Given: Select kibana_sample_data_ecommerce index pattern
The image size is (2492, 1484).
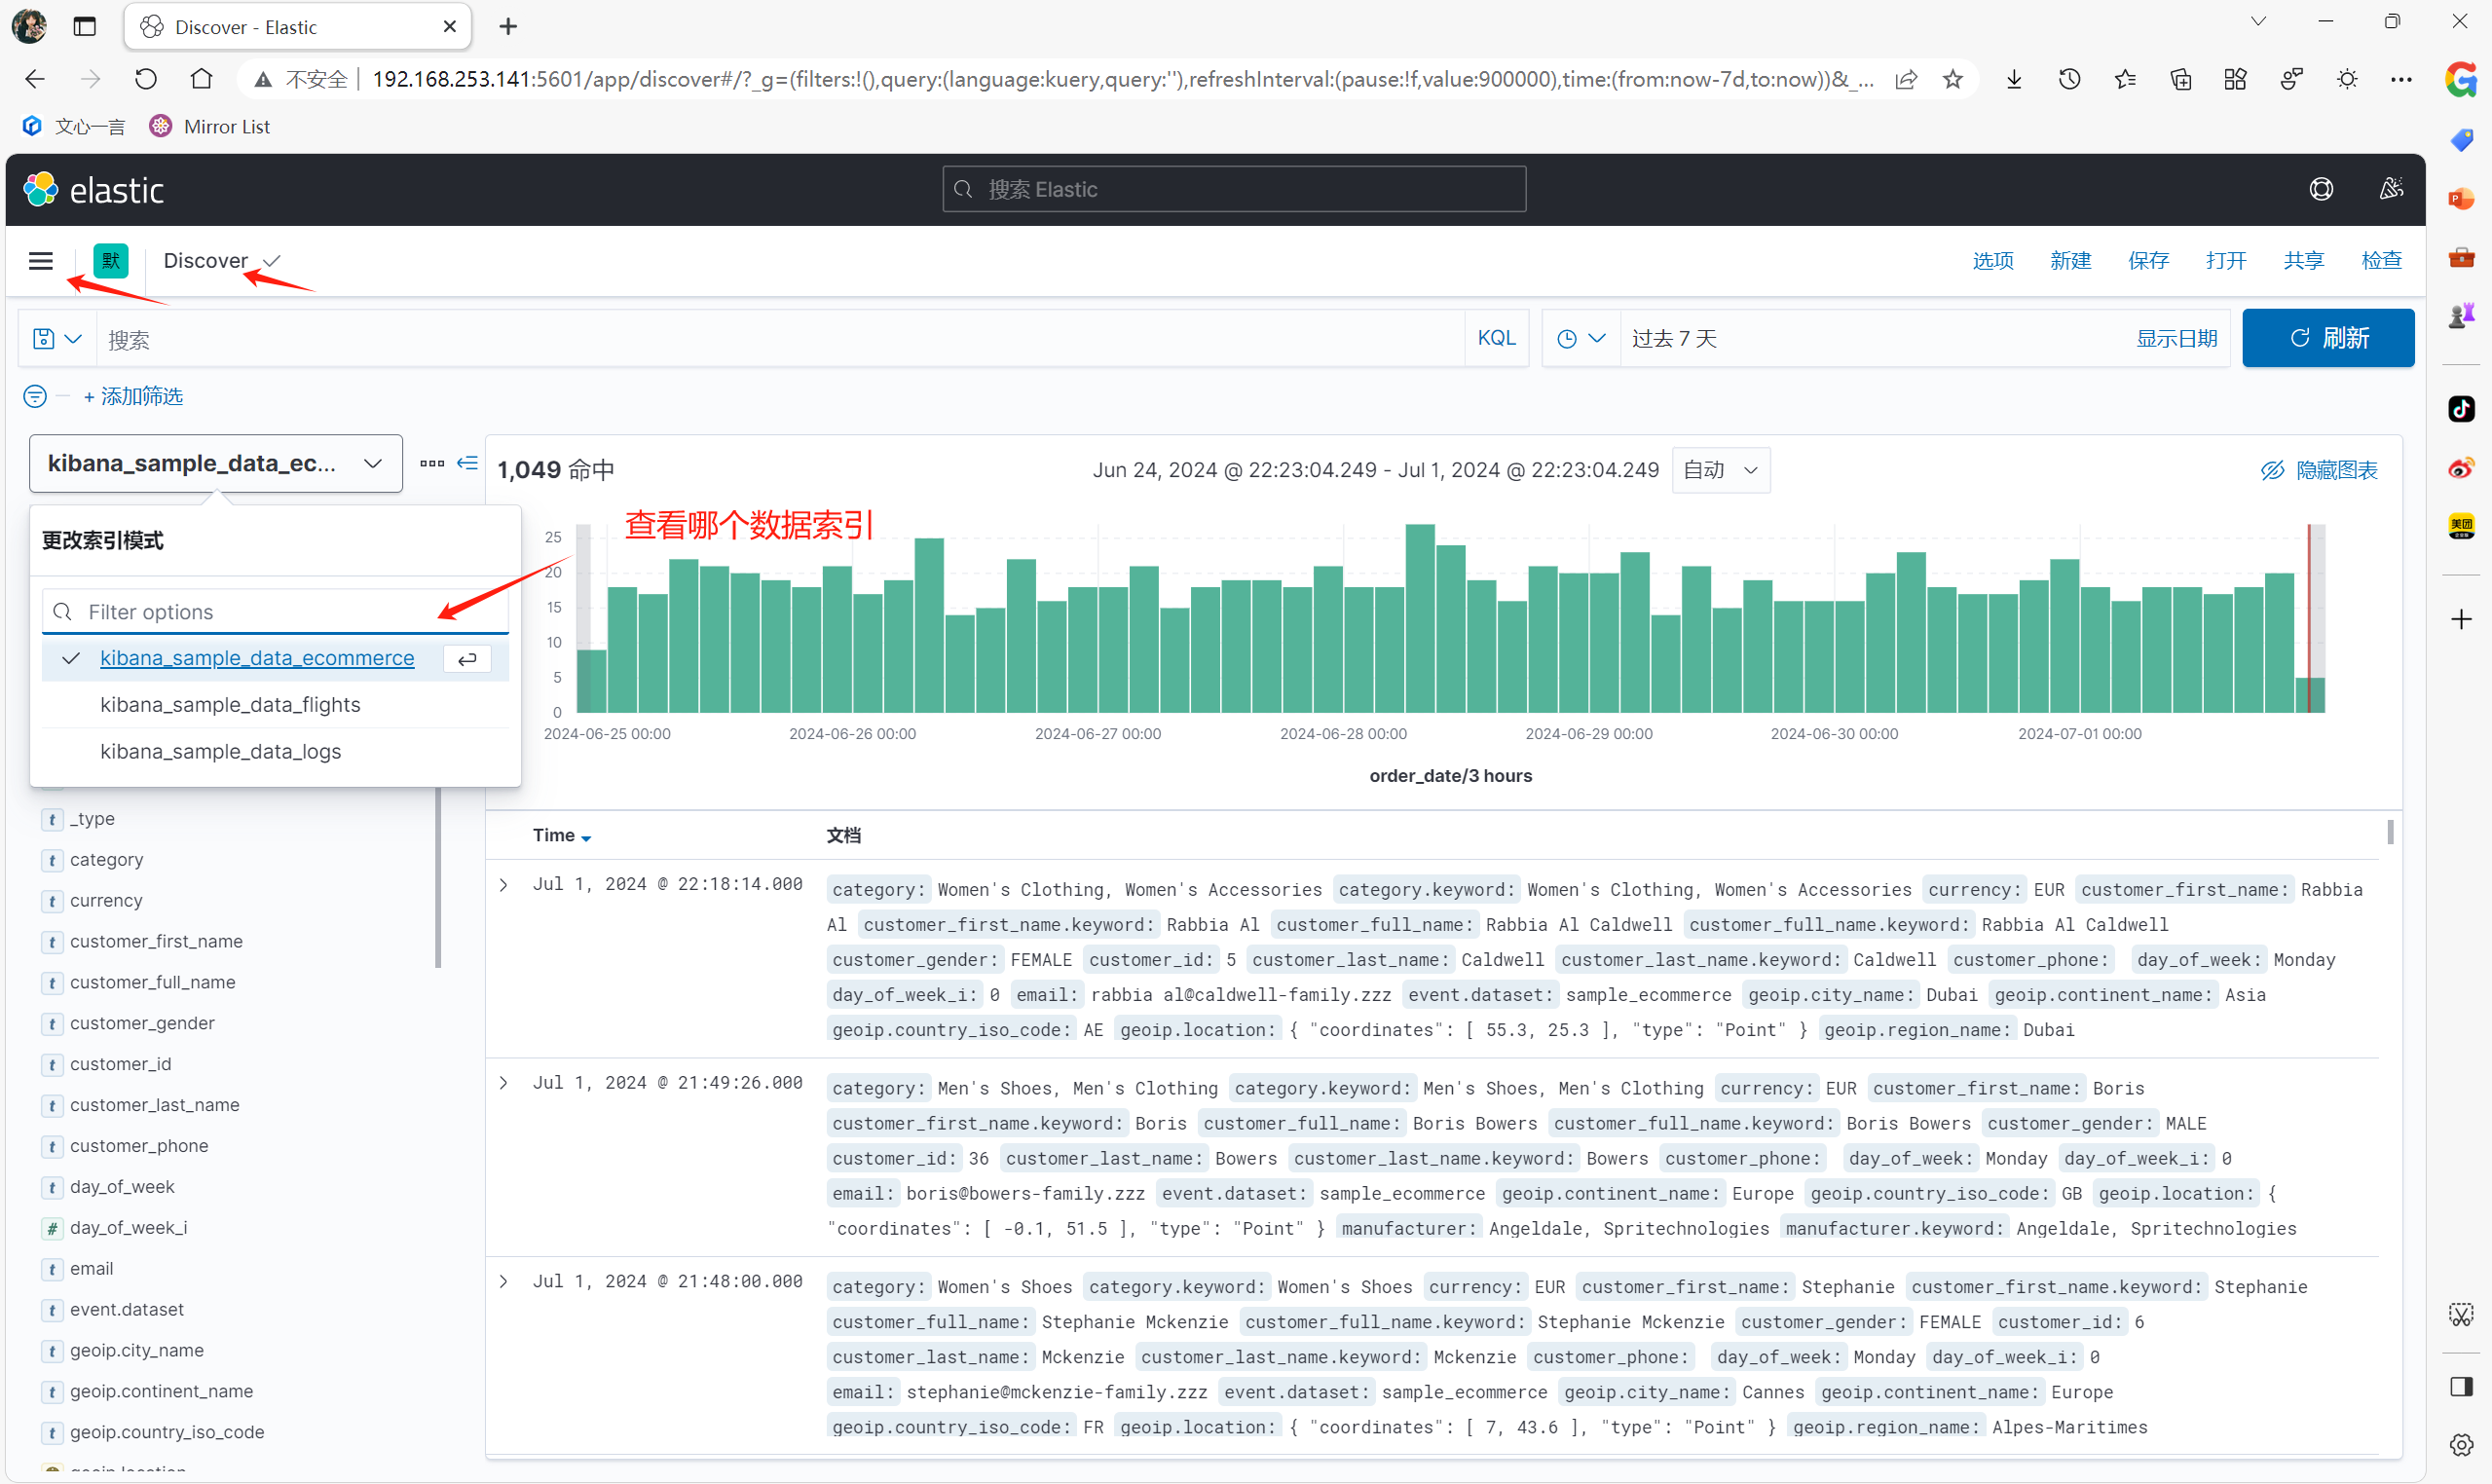Looking at the screenshot, I should point(276,658).
